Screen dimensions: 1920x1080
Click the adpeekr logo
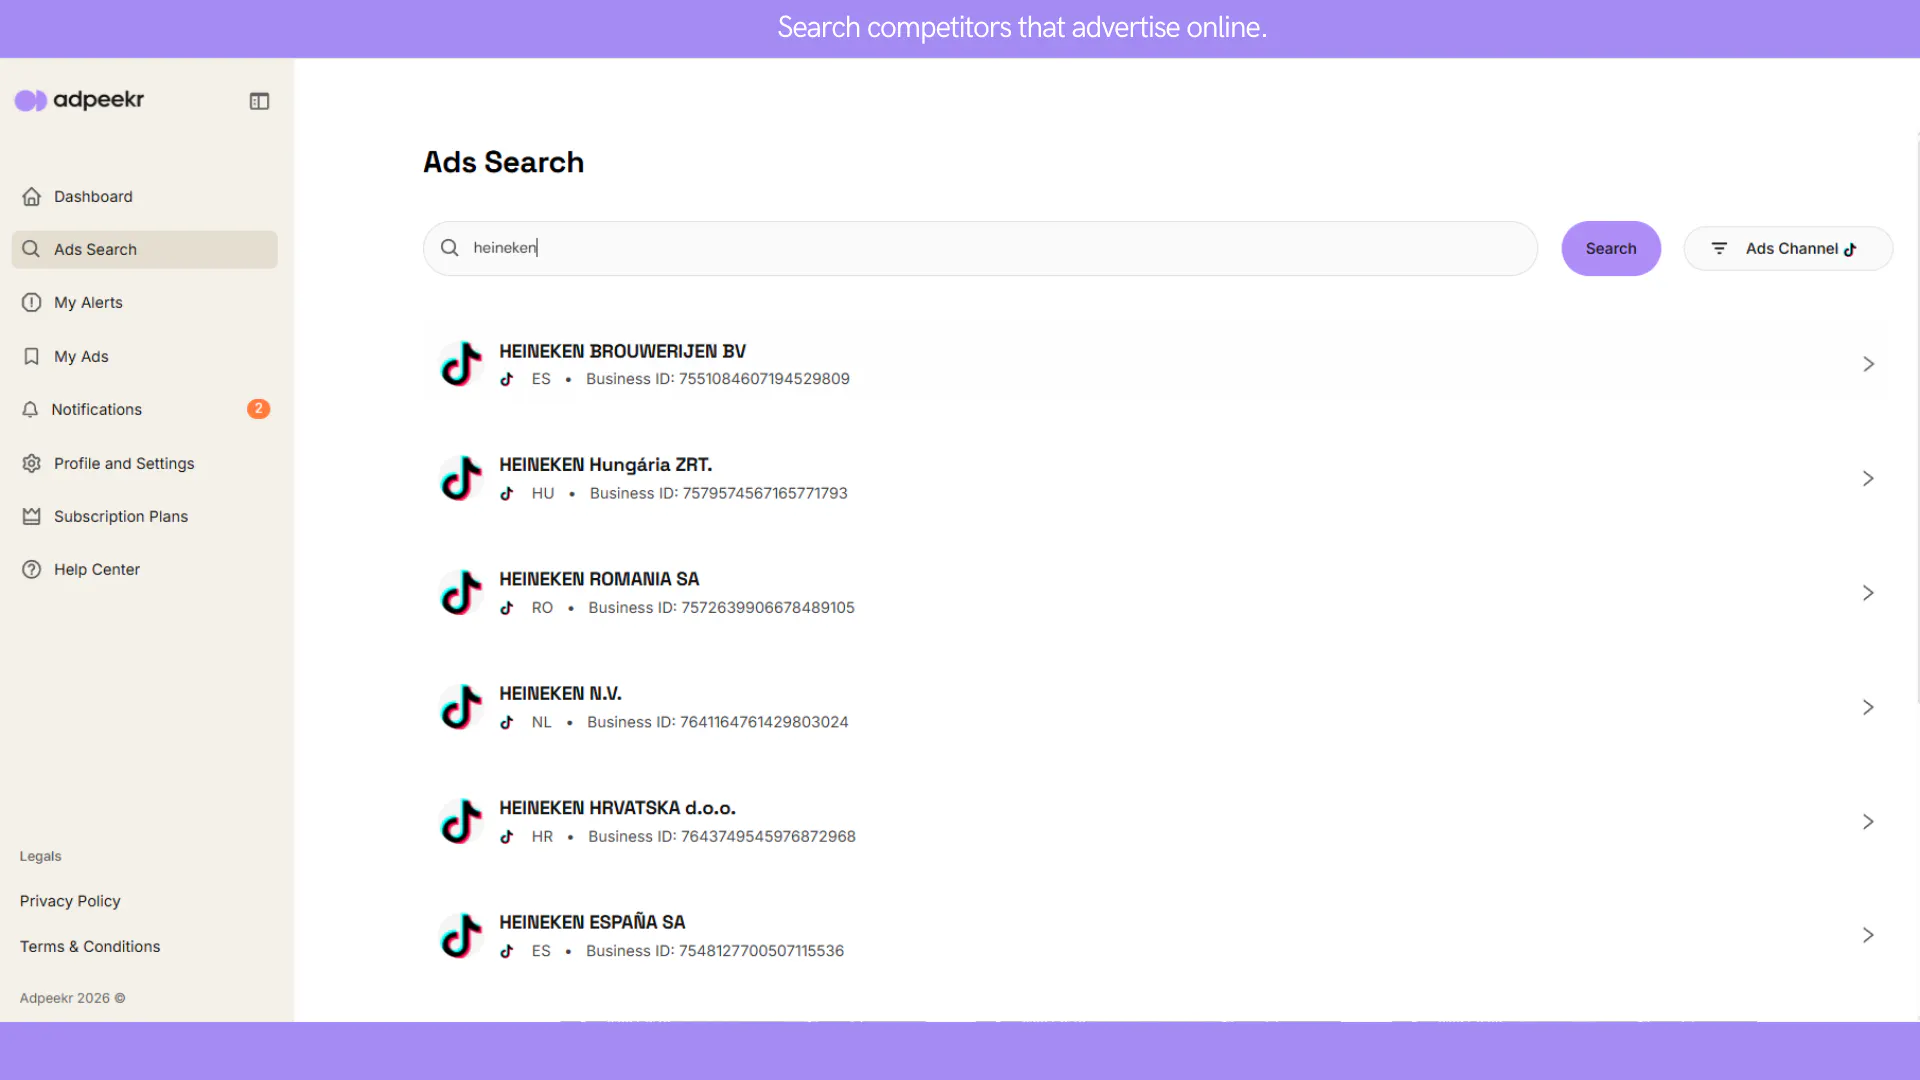[x=79, y=100]
